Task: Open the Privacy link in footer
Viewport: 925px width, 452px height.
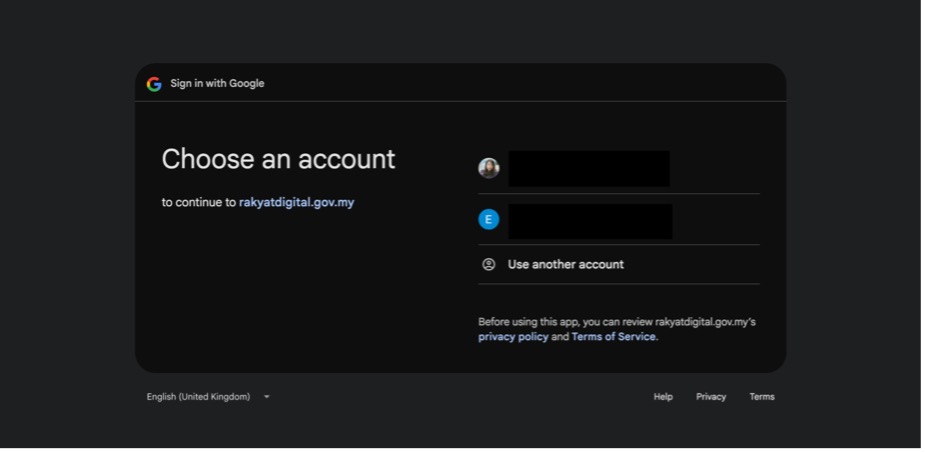Action: point(711,397)
